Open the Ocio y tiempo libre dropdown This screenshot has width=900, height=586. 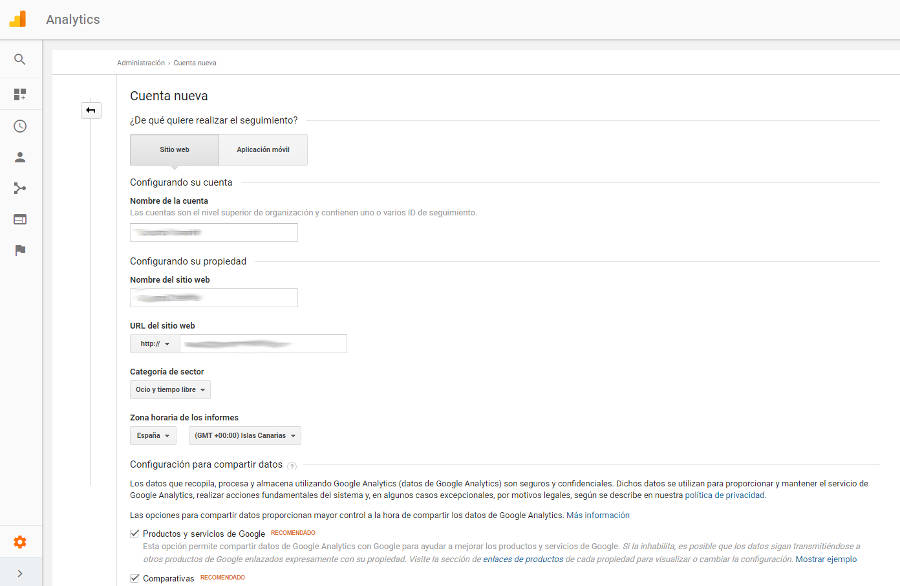170,390
